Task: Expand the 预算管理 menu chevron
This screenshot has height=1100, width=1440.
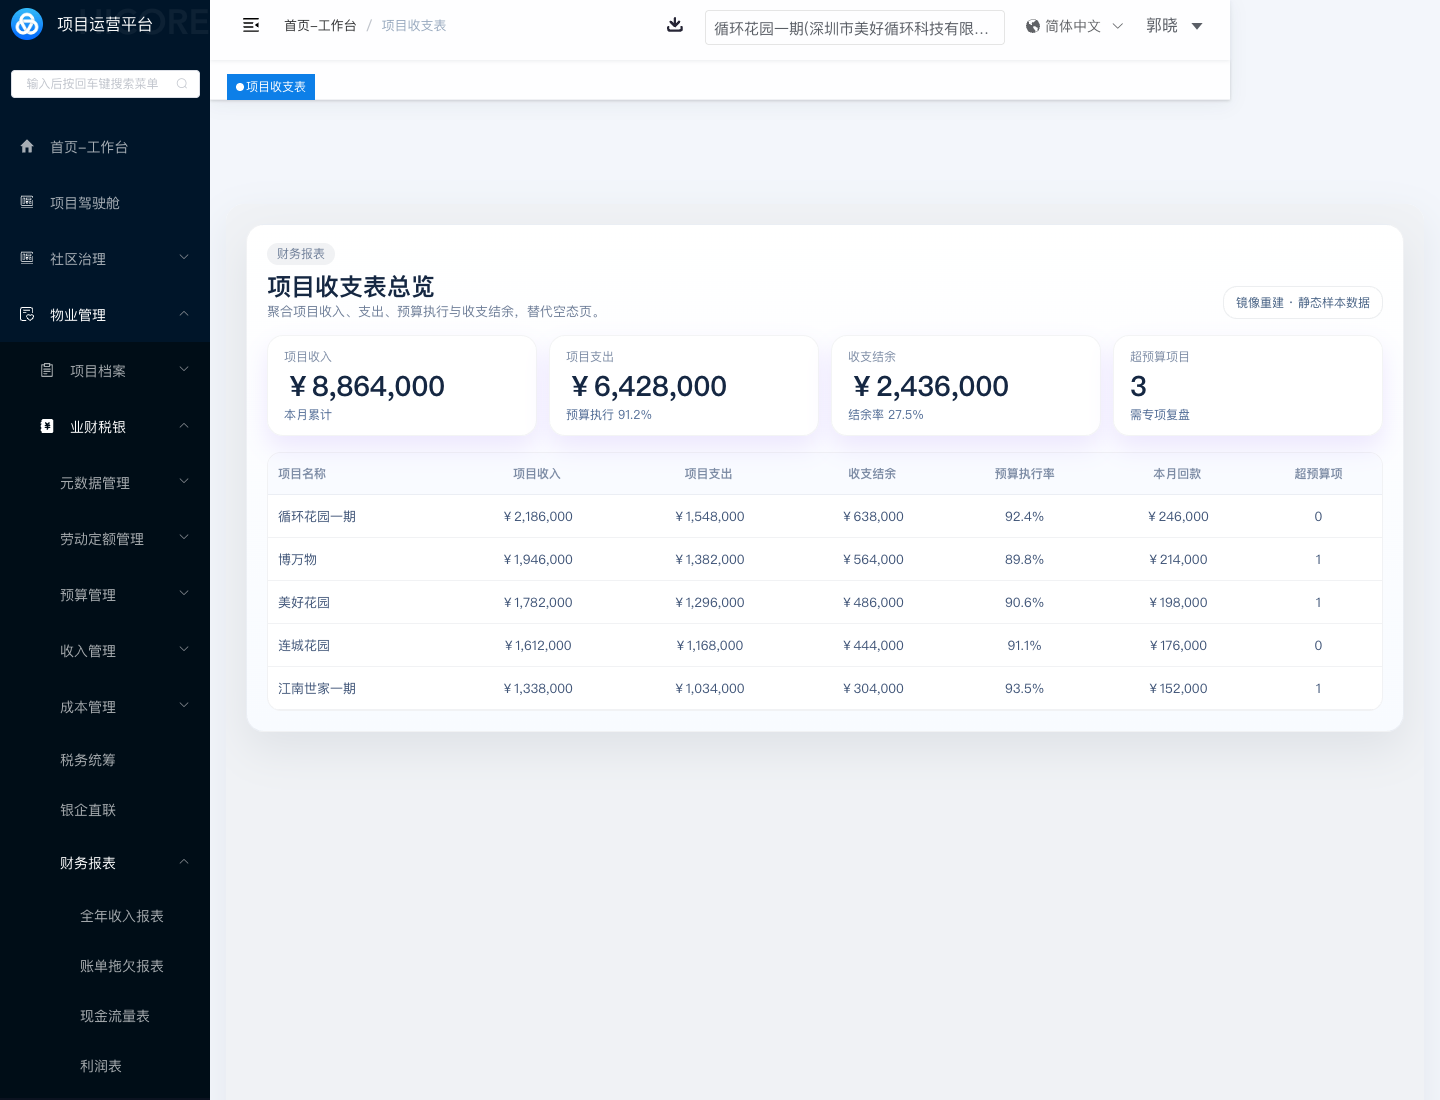Action: 184,594
